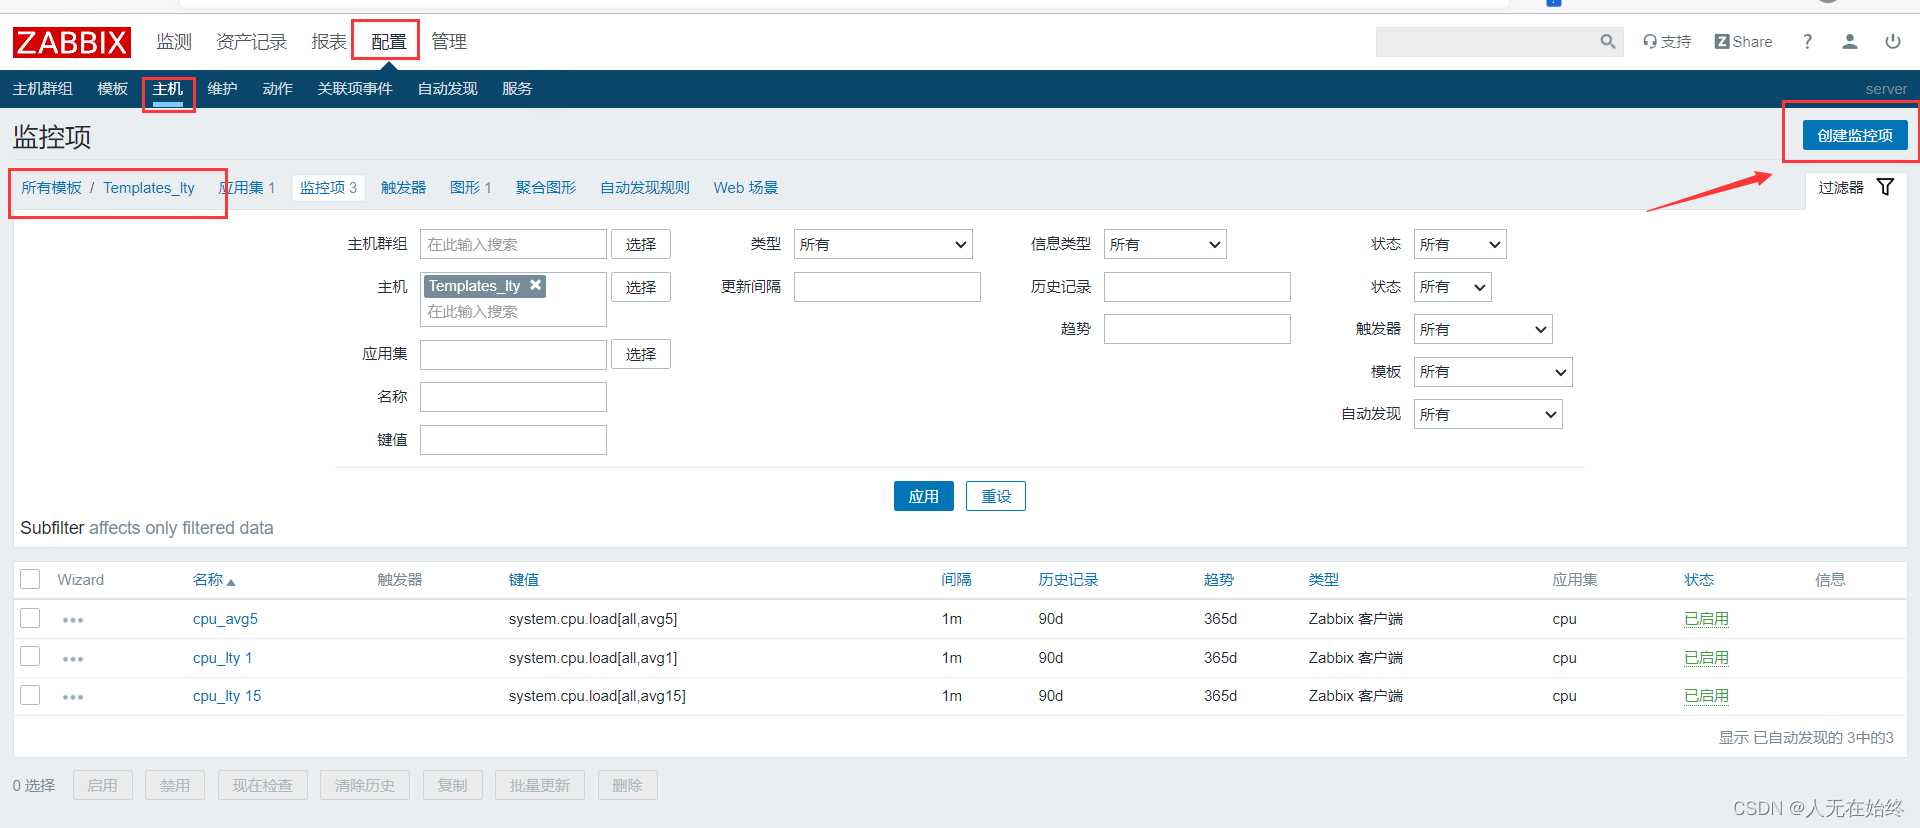Go to 自动发现 submenu
This screenshot has height=828, width=1920.
click(x=447, y=89)
